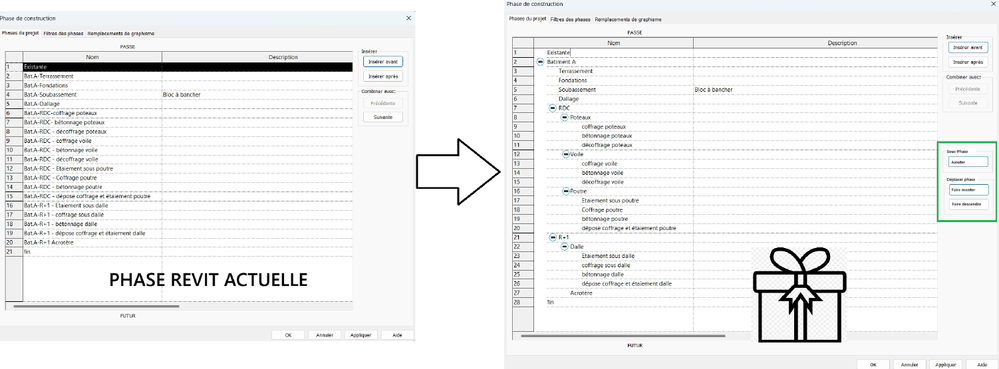Image resolution: width=999 pixels, height=369 pixels.
Task: Collapse the Batiment A node in right dialog
Action: [x=540, y=62]
